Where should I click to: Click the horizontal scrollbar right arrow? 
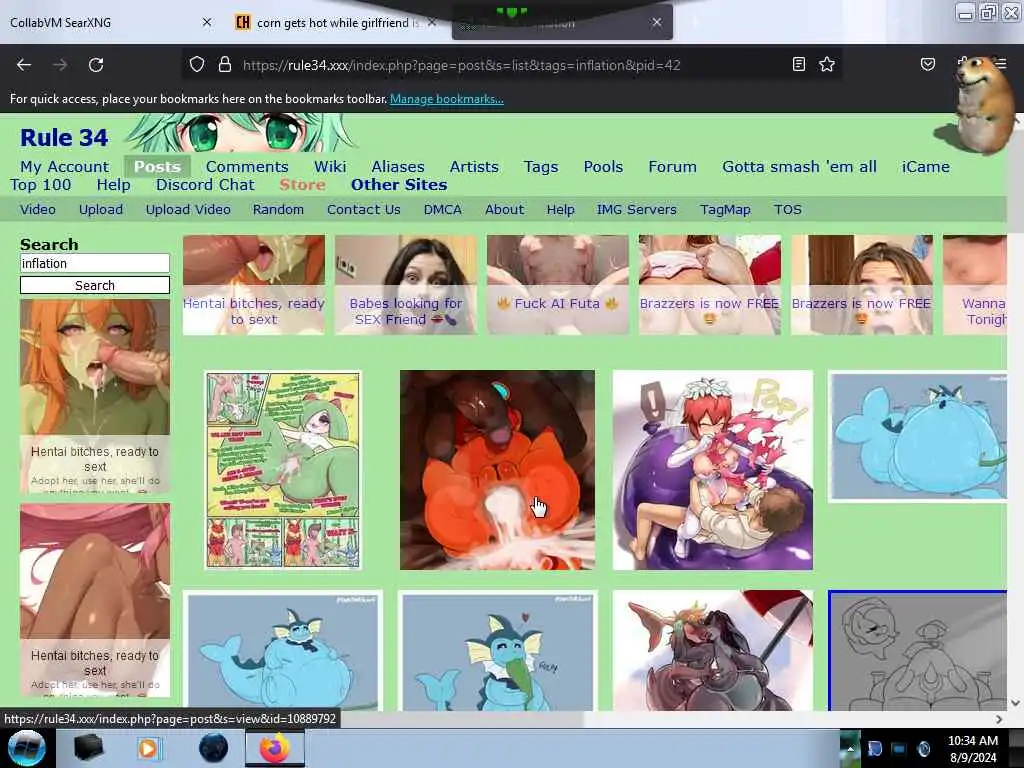(999, 718)
